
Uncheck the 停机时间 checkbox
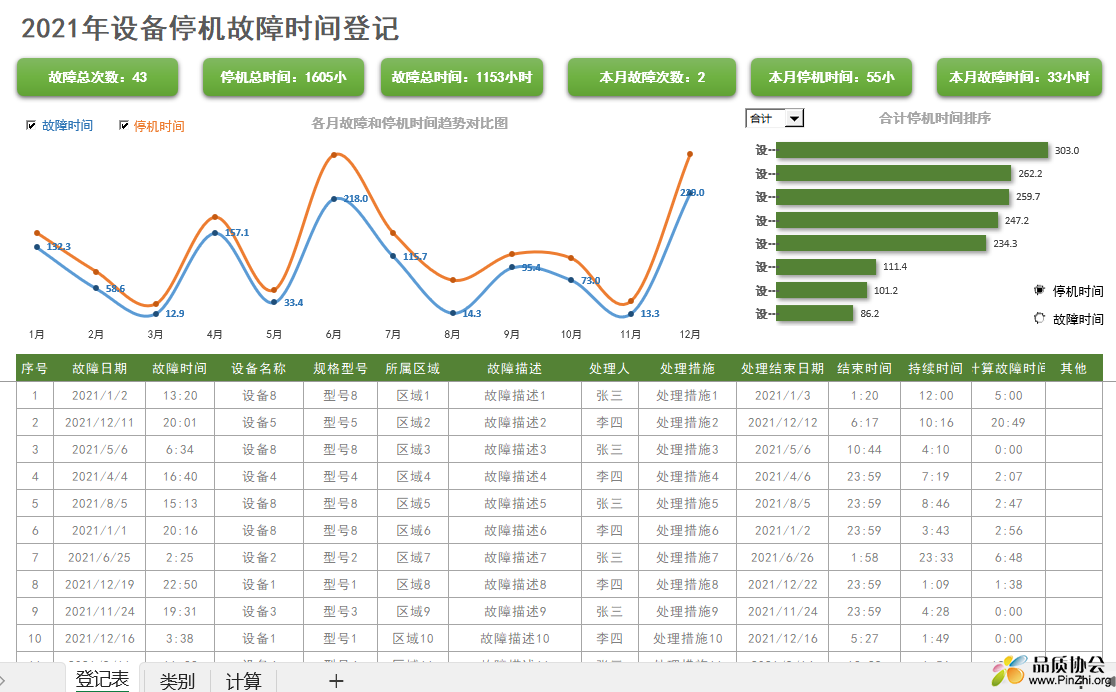[124, 125]
